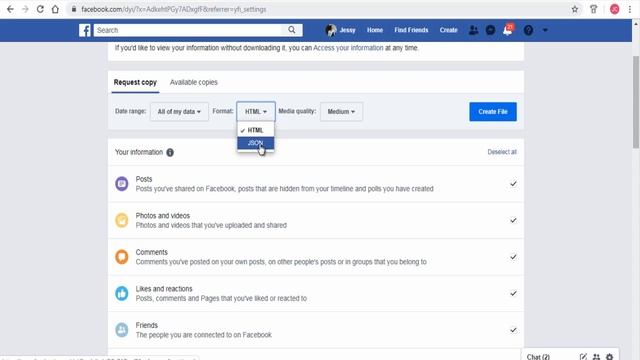Click the site lock icon in address bar
The width and height of the screenshot is (640, 360).
pos(74,9)
